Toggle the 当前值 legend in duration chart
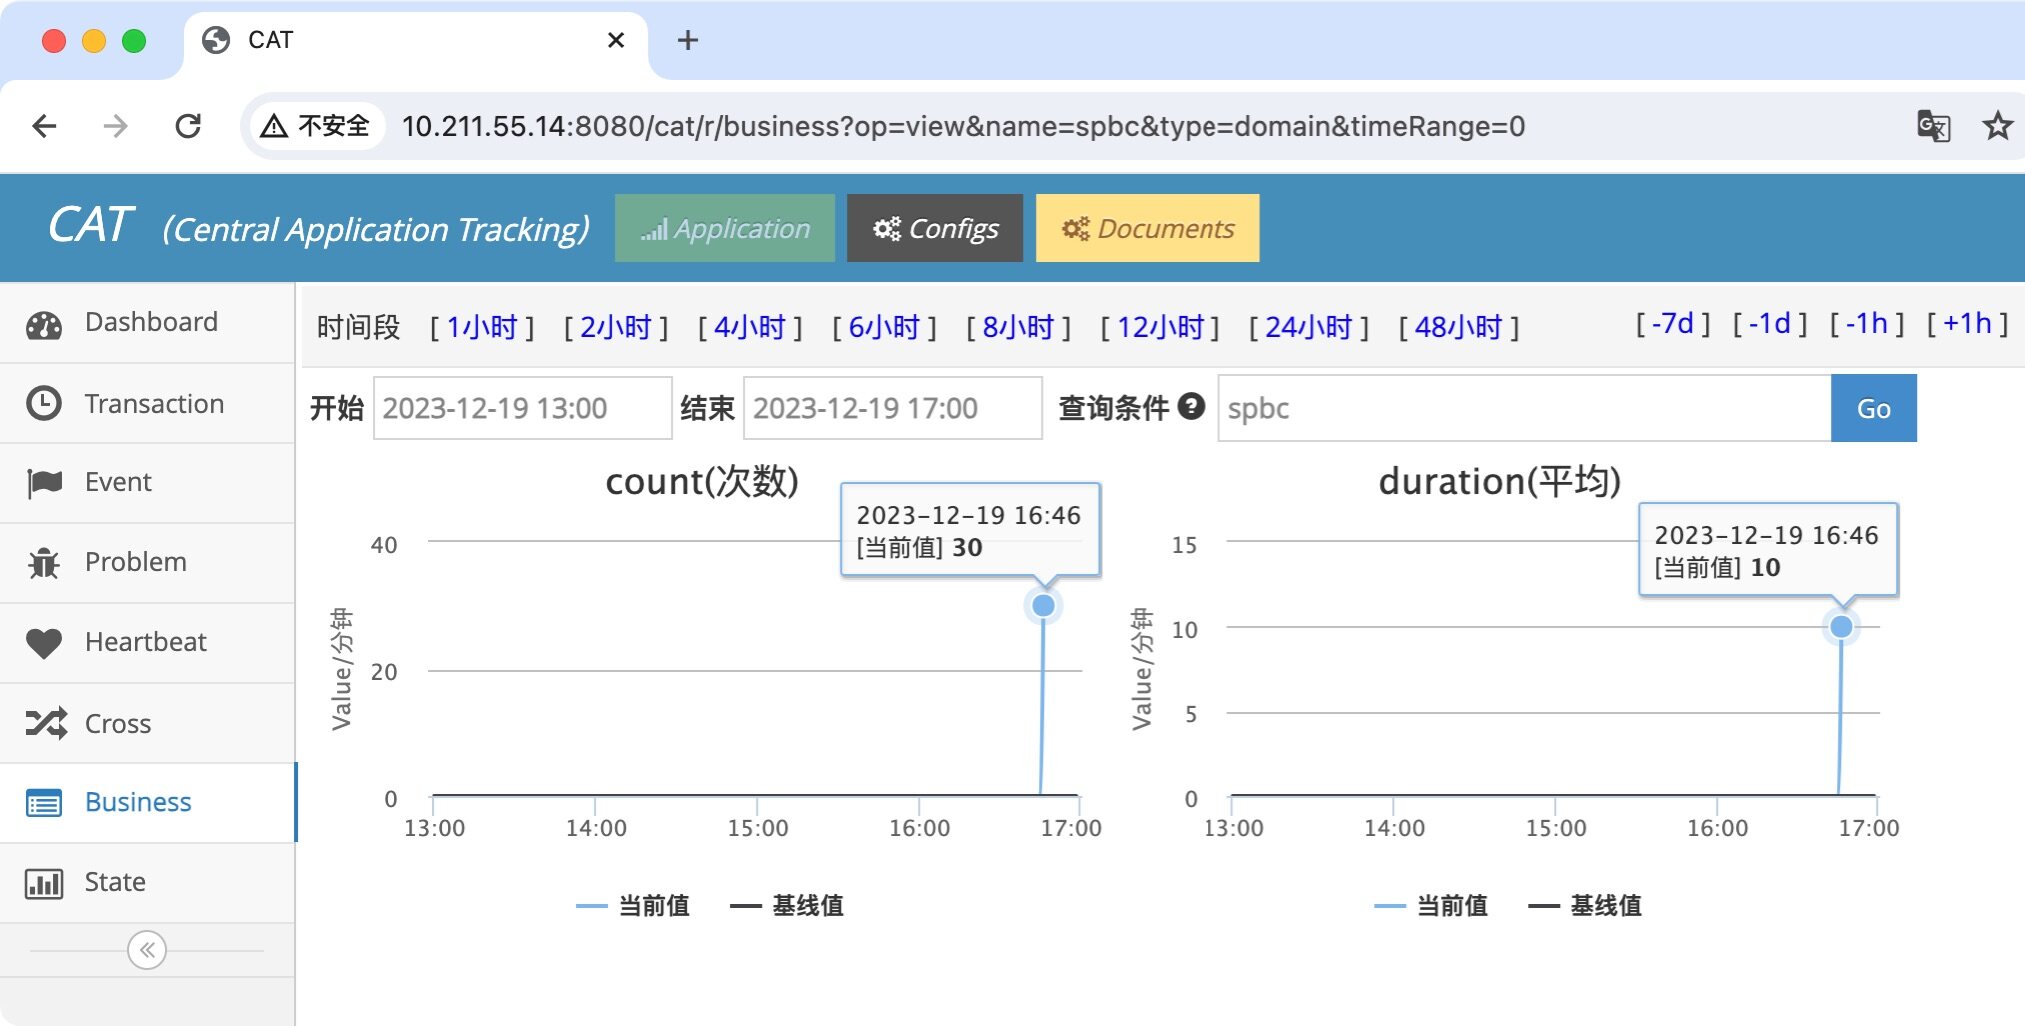 [x=1431, y=906]
